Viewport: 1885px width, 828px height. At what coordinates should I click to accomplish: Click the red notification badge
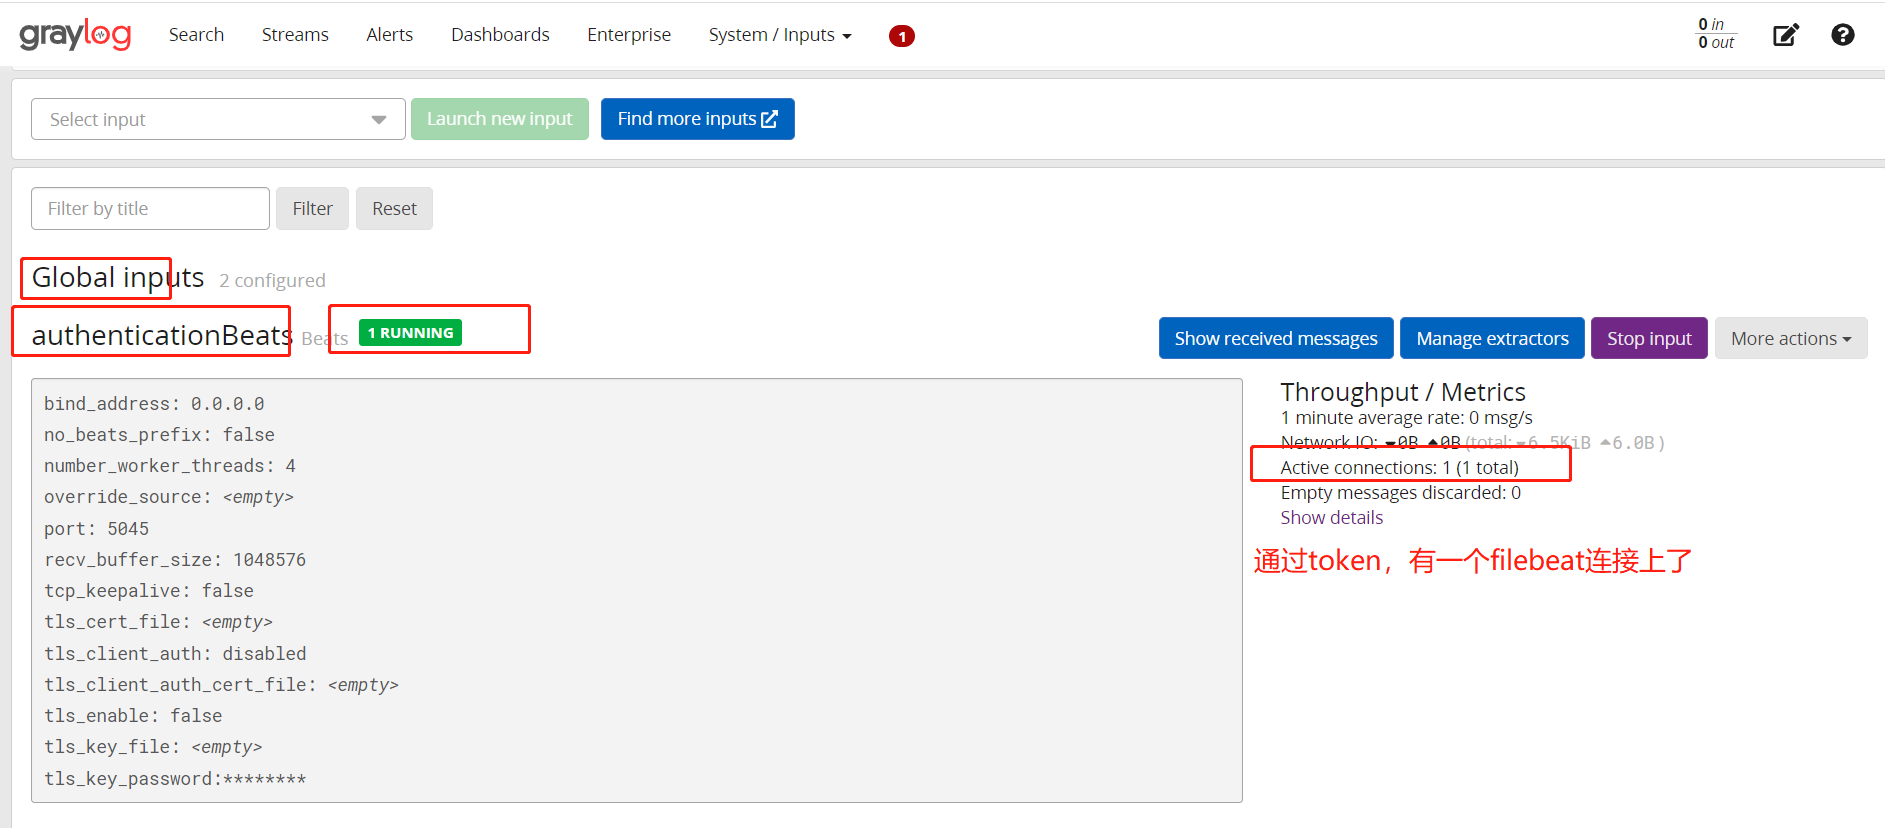click(x=901, y=36)
